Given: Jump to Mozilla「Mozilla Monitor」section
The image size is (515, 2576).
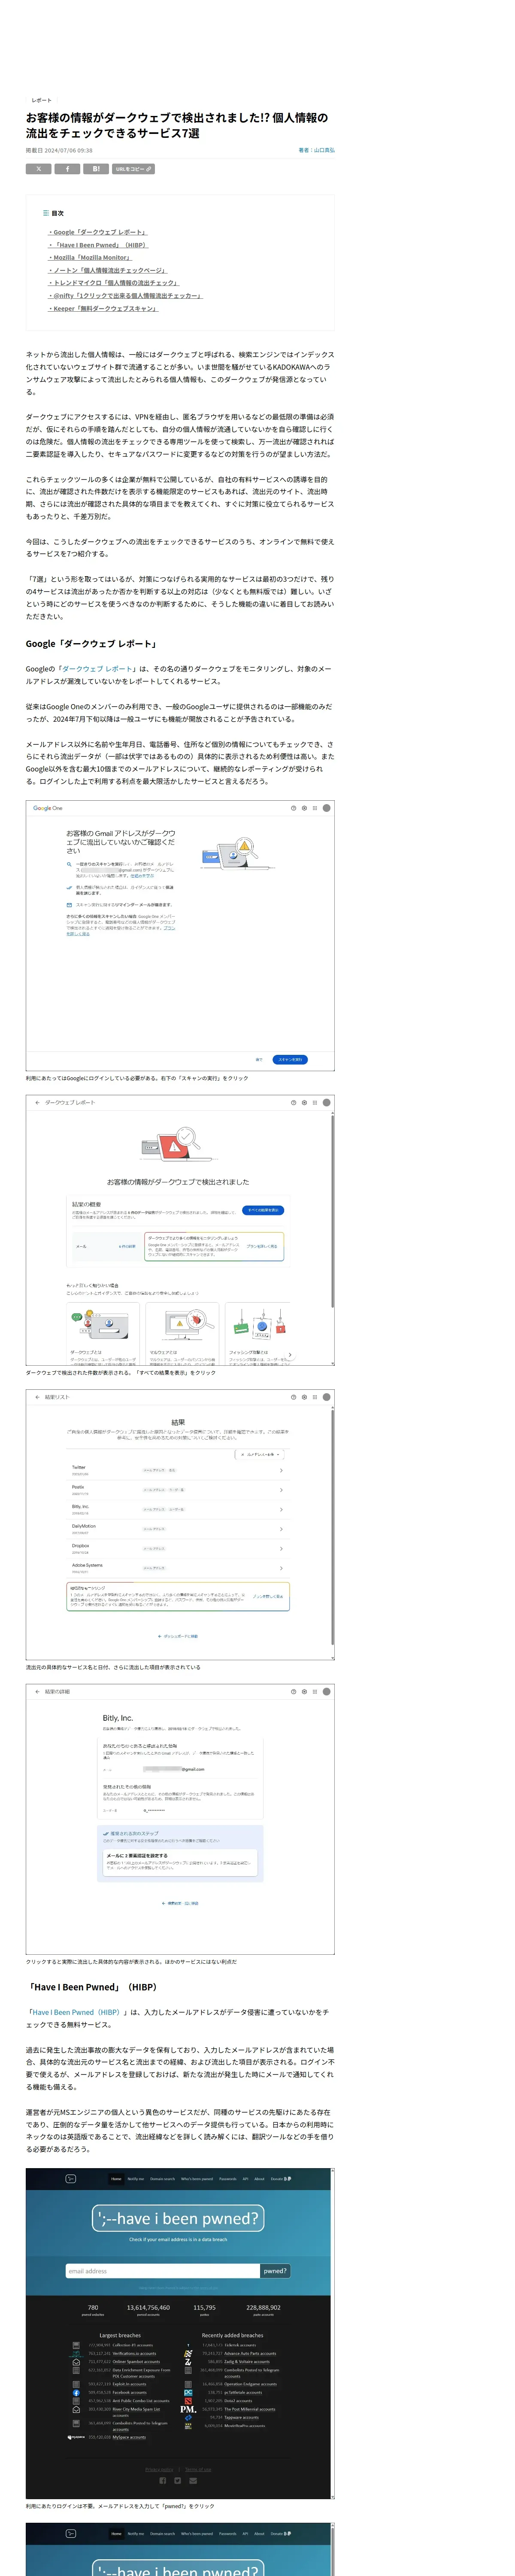Looking at the screenshot, I should [x=90, y=257].
